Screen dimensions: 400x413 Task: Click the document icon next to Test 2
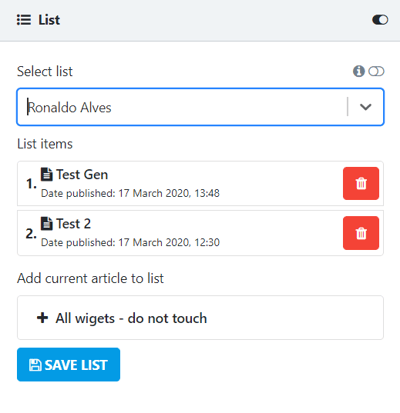click(47, 223)
